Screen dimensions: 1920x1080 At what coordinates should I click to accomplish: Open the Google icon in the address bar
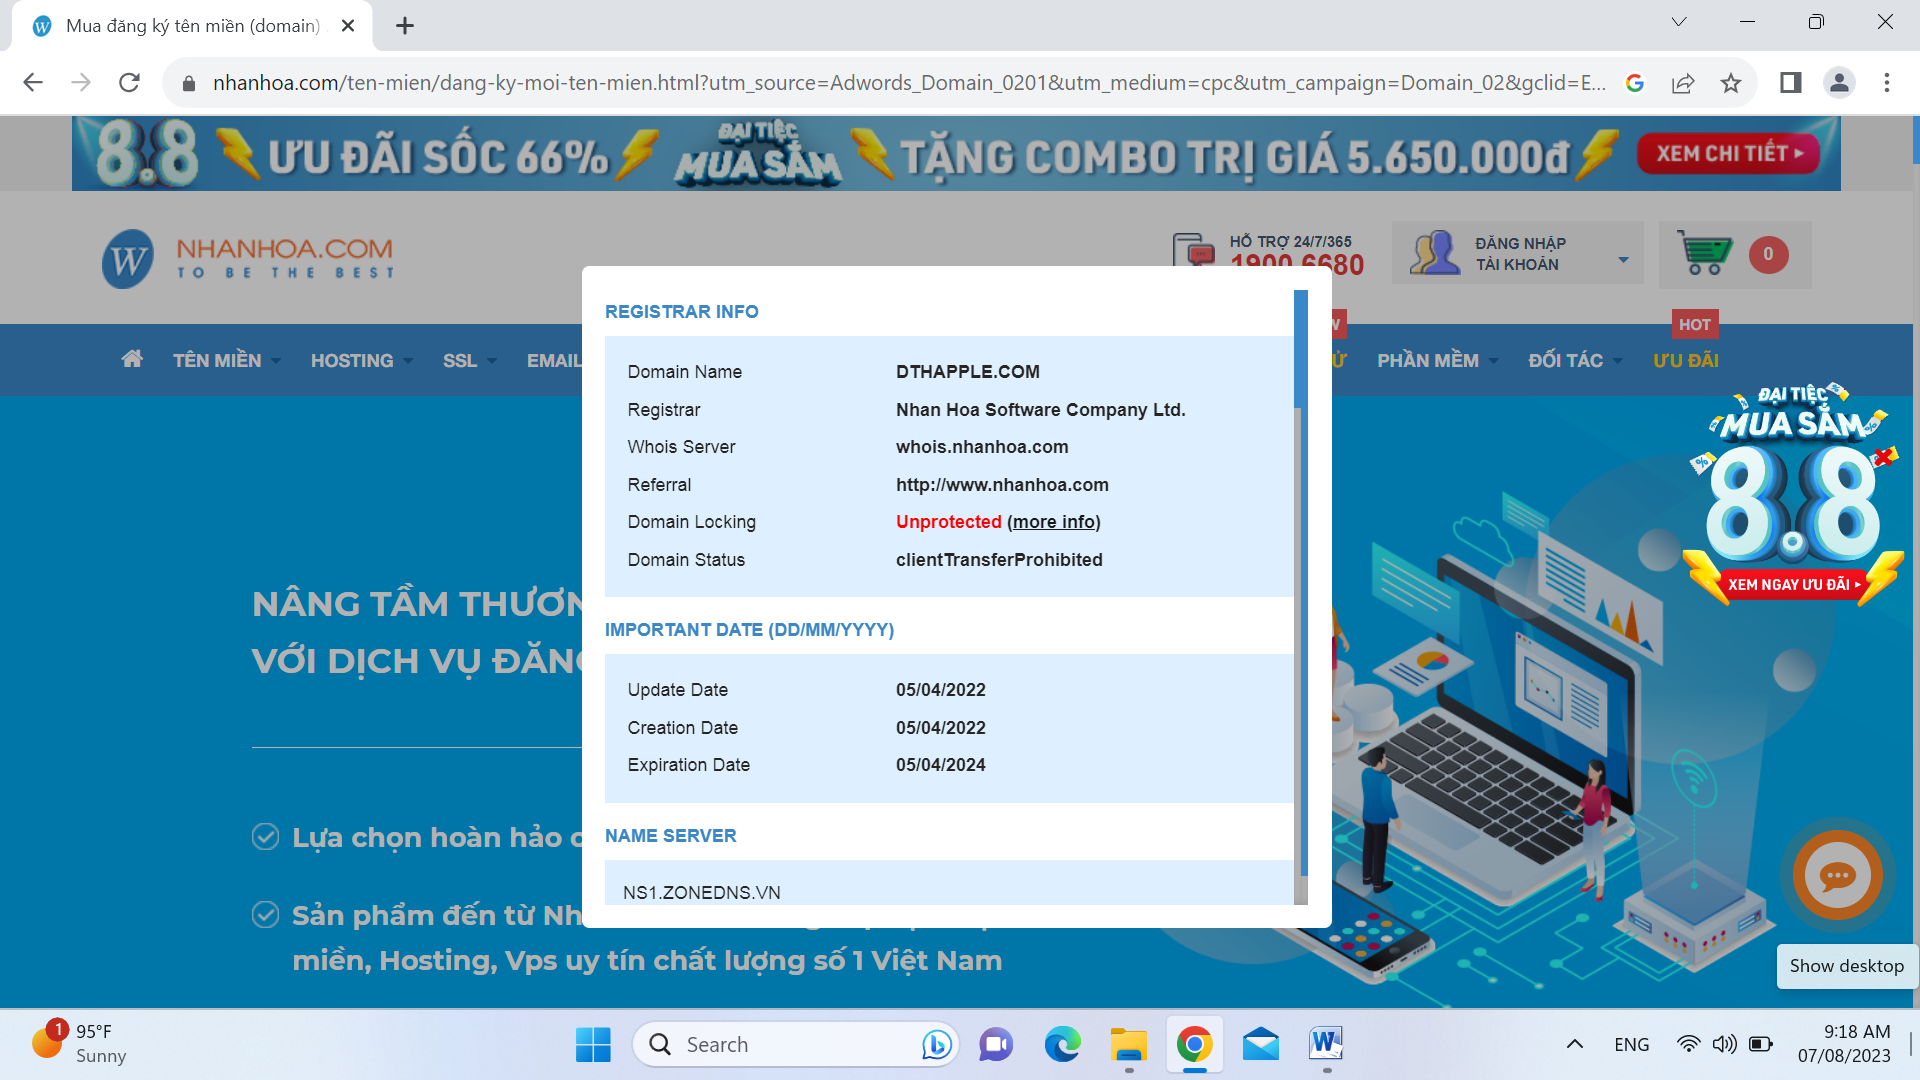(x=1635, y=83)
